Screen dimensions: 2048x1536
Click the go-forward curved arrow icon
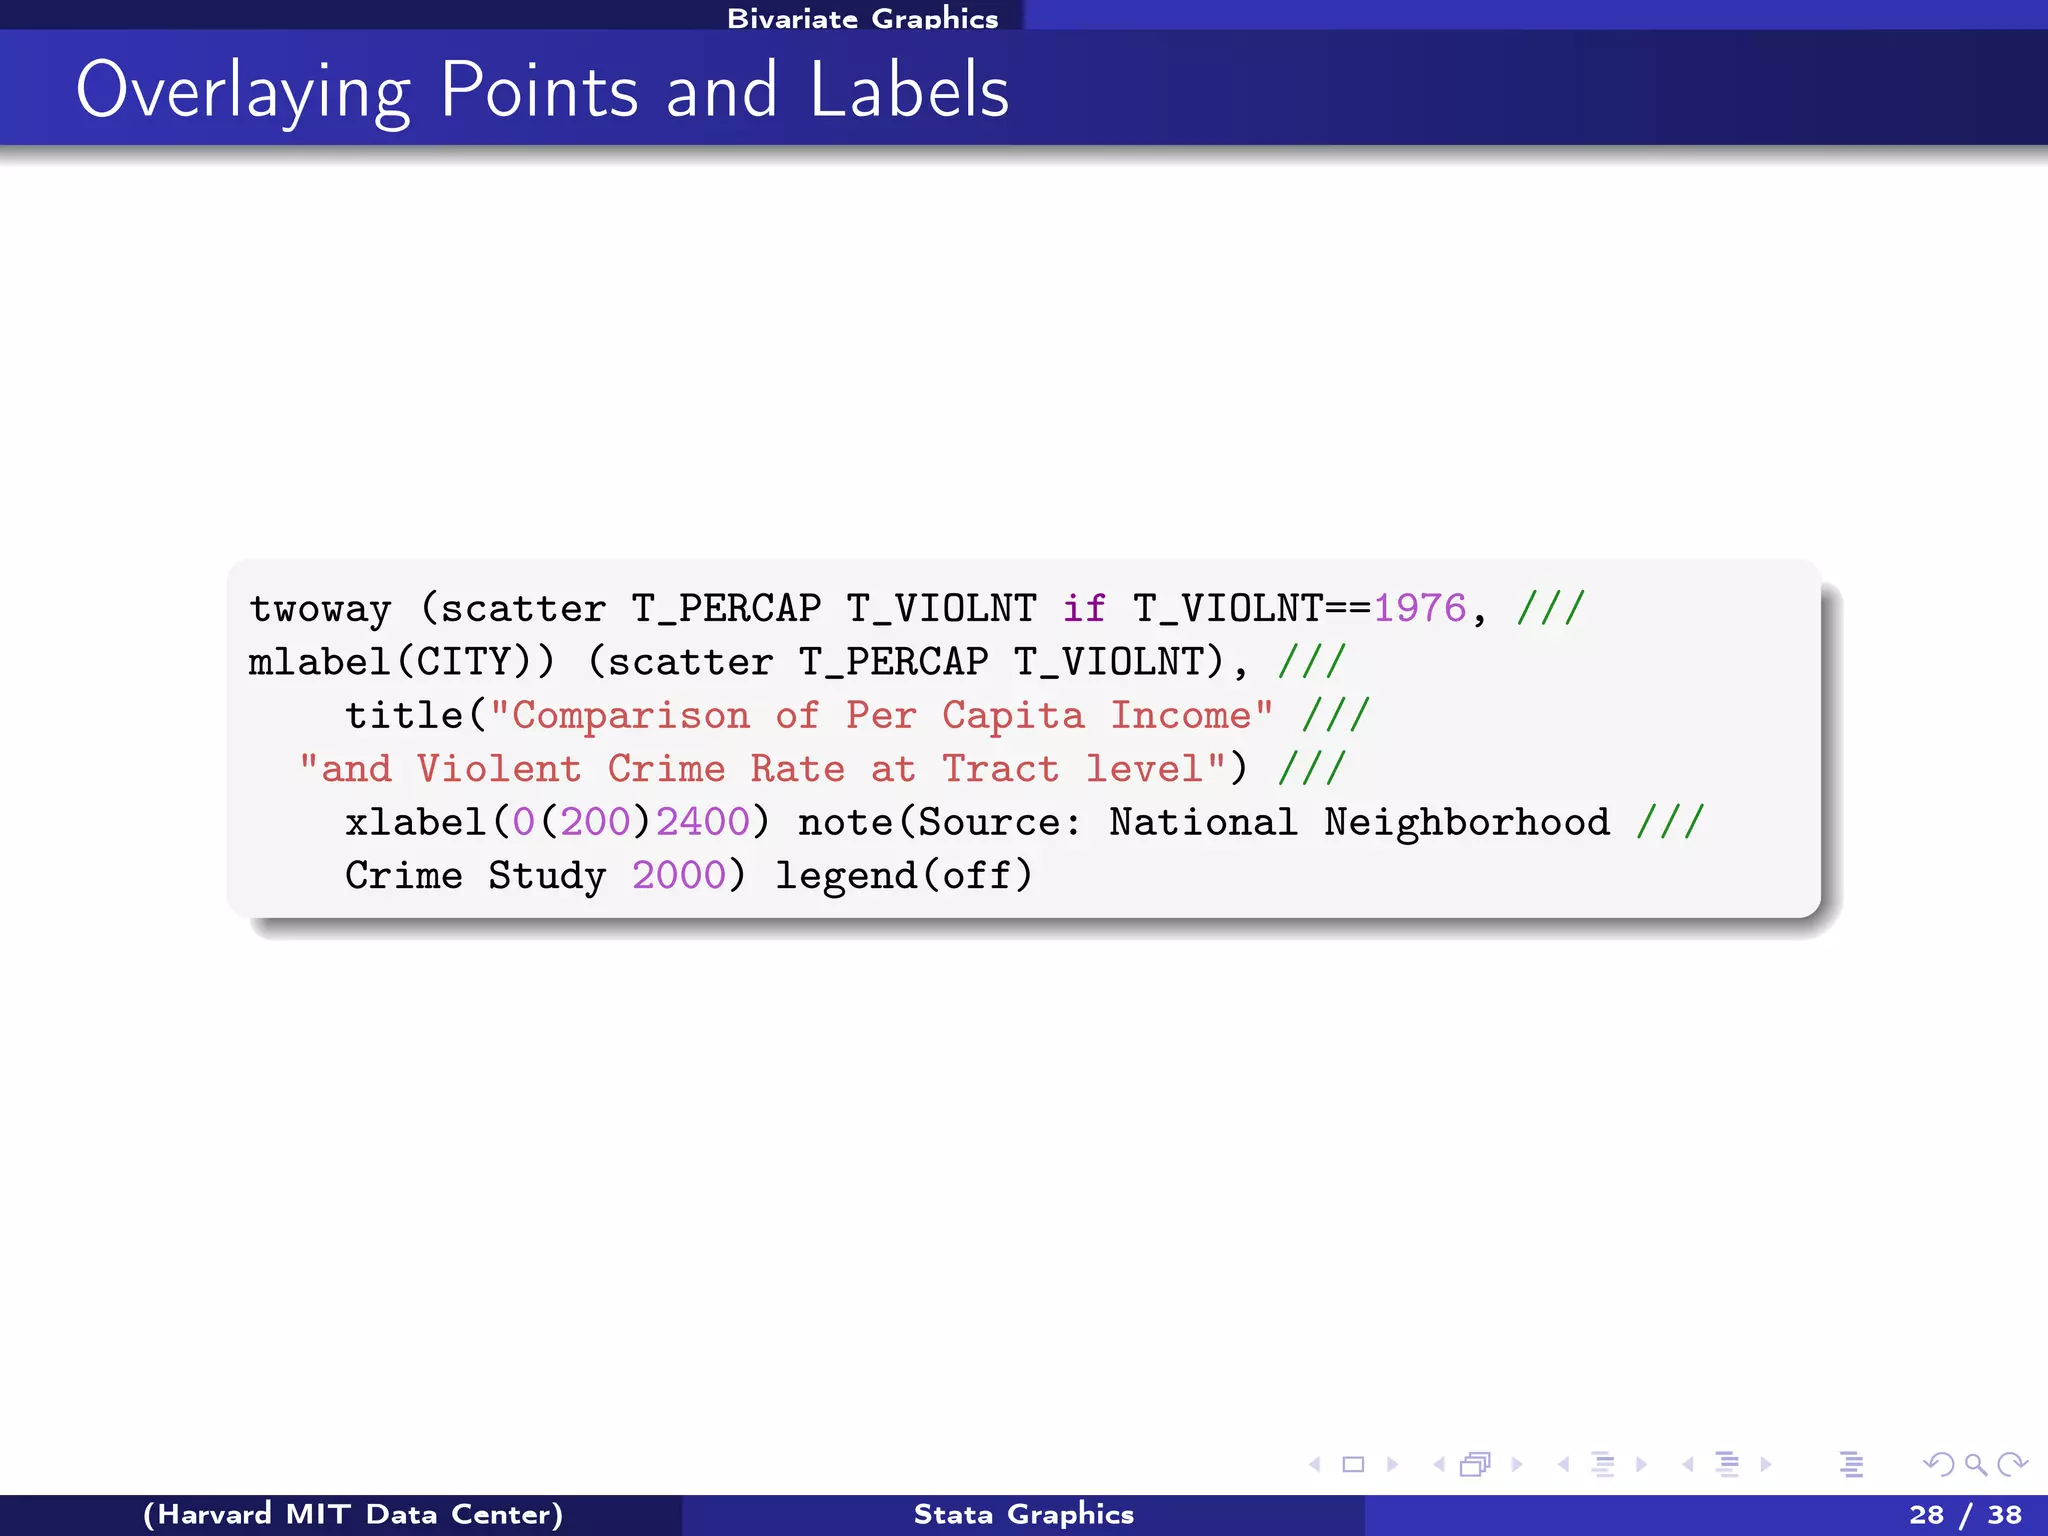pos(2011,1465)
